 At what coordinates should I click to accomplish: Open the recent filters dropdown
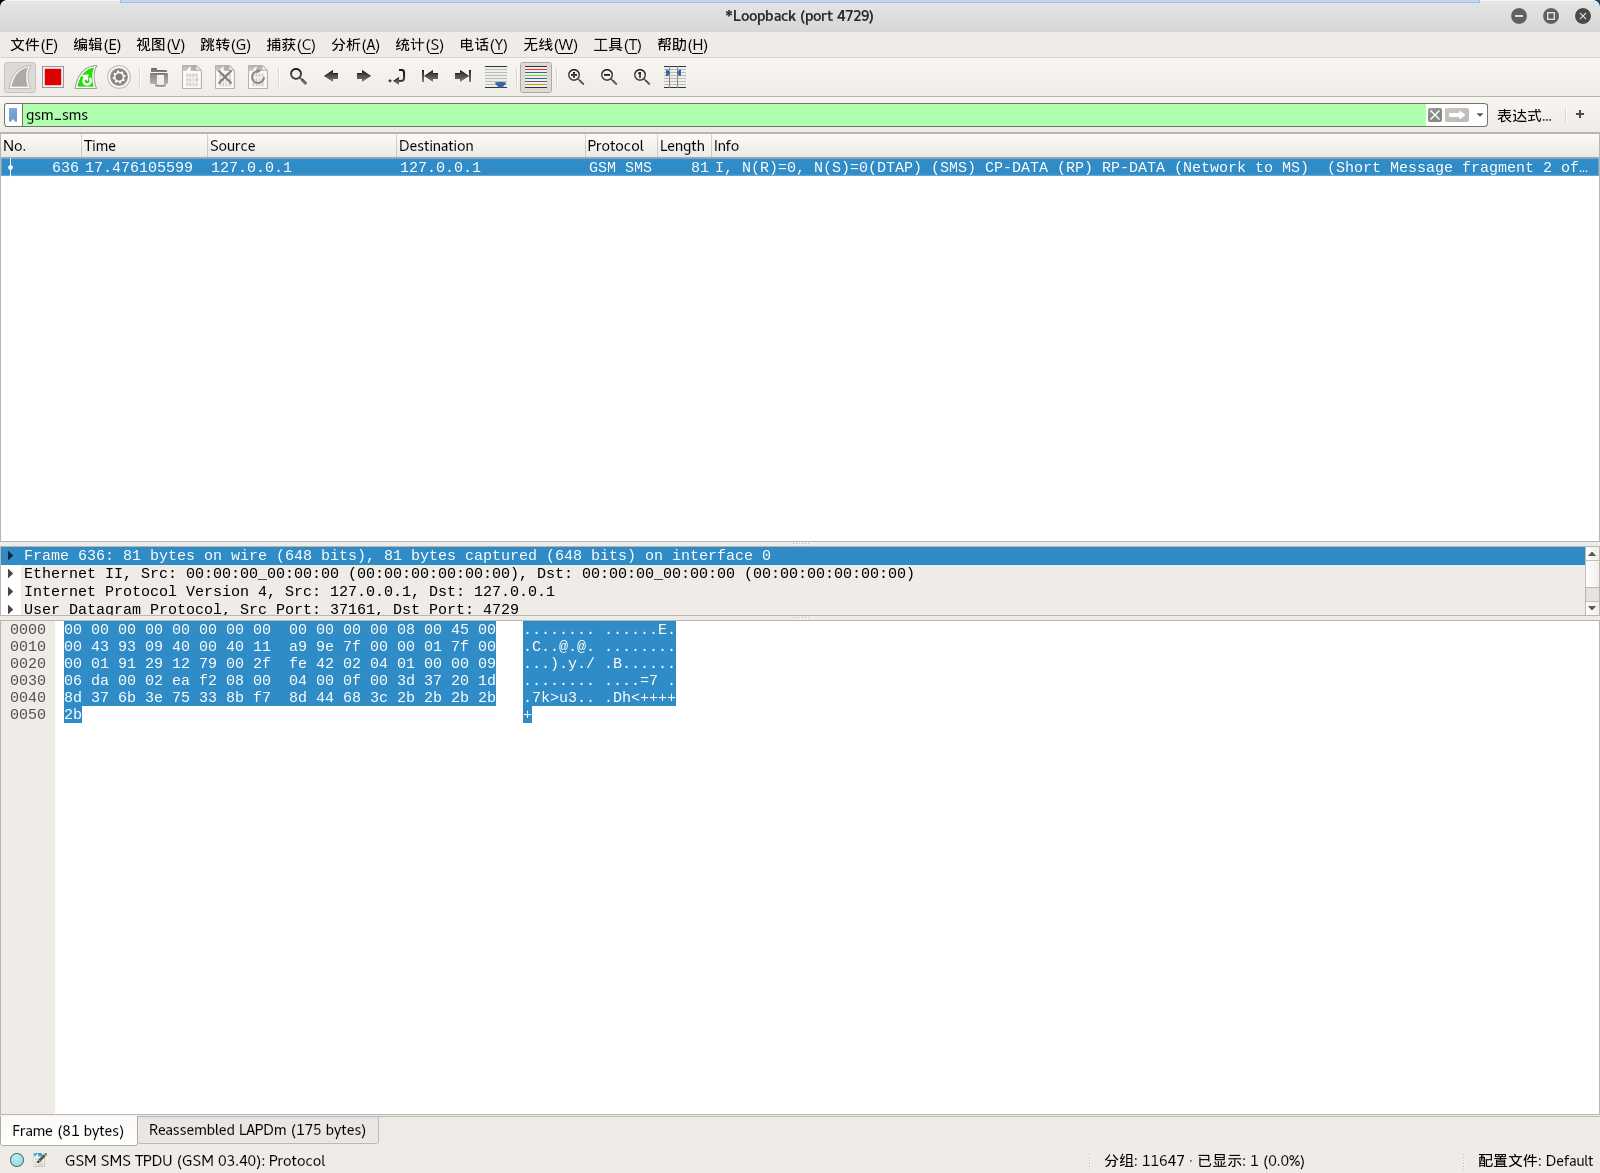point(1480,115)
